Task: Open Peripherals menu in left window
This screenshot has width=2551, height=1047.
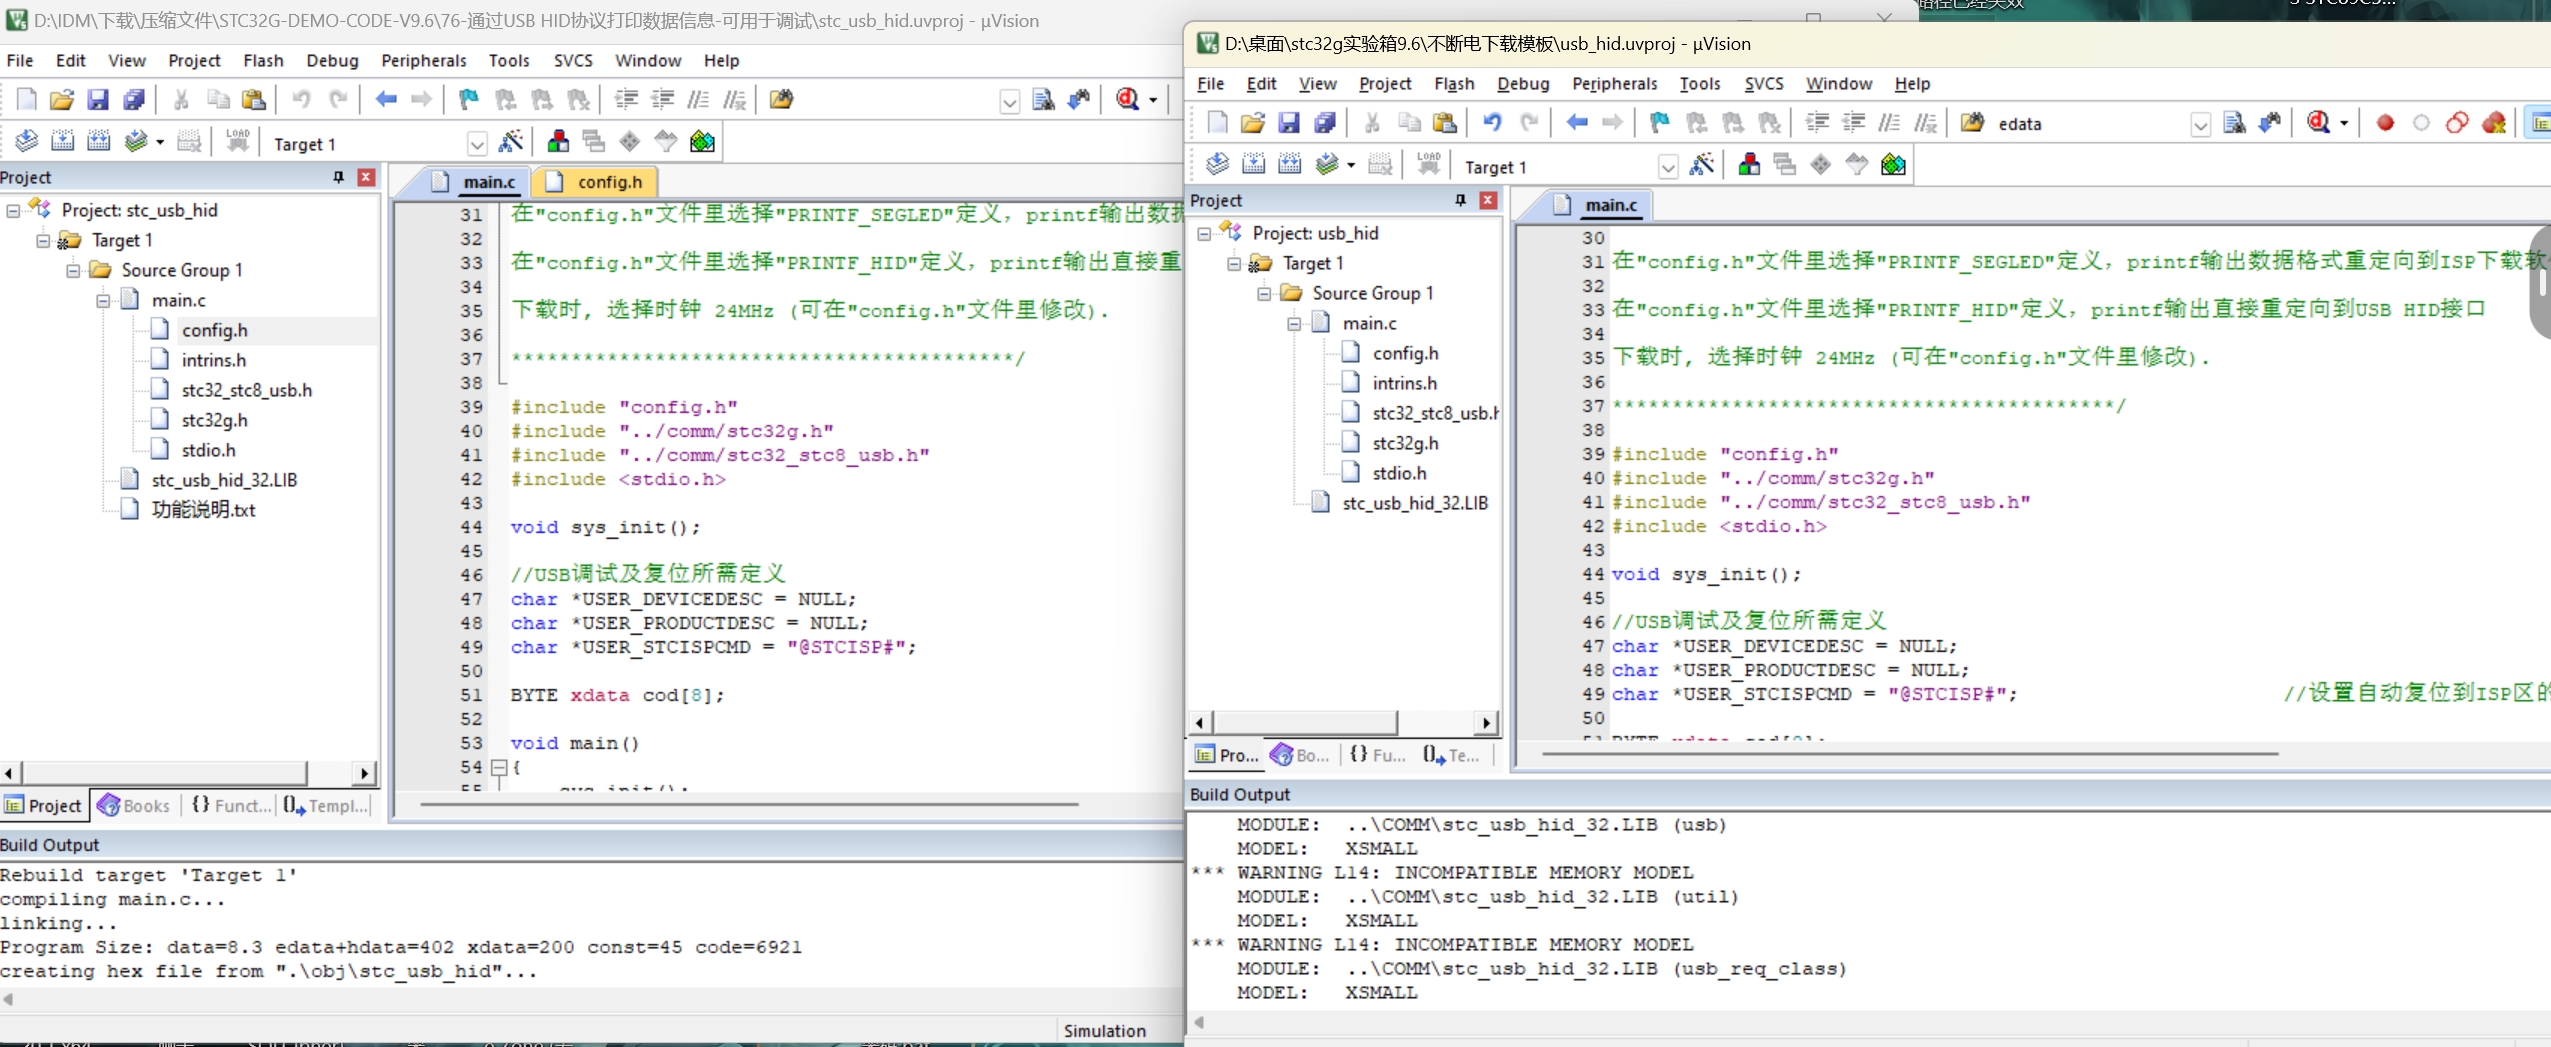Action: pyautogui.click(x=423, y=60)
